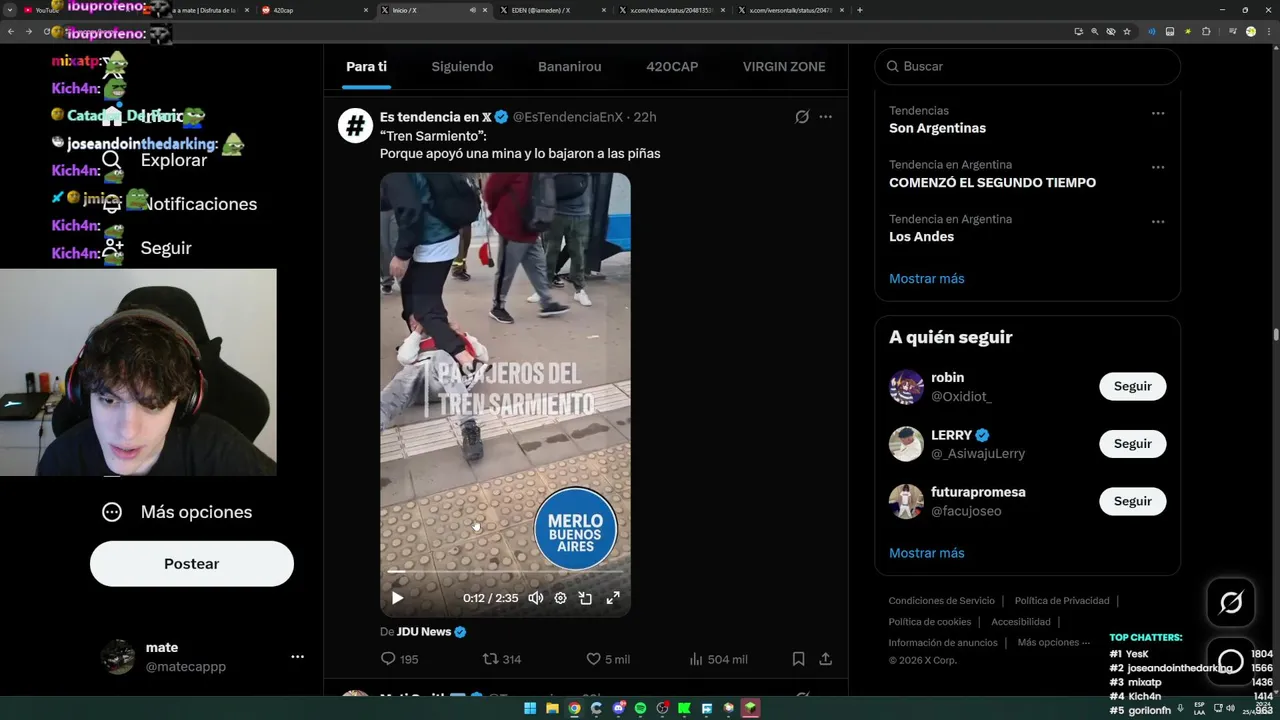Seek along the video progress bar
This screenshot has width=1280, height=720.
tap(505, 572)
